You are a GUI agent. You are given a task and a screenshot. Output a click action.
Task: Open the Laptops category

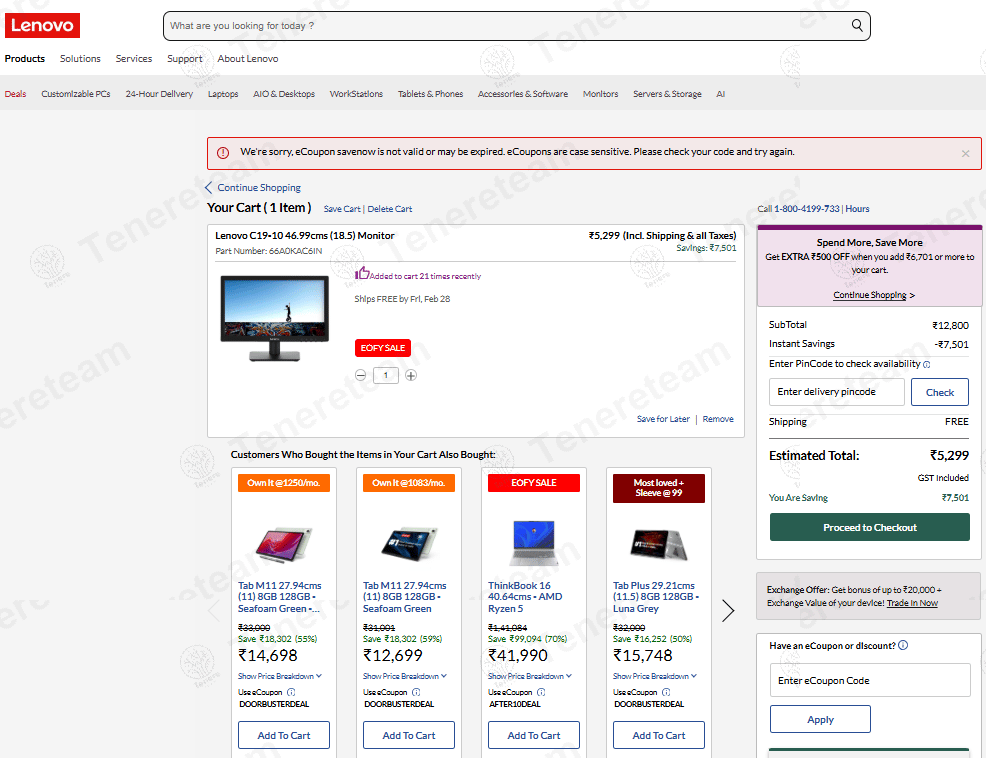coord(223,94)
